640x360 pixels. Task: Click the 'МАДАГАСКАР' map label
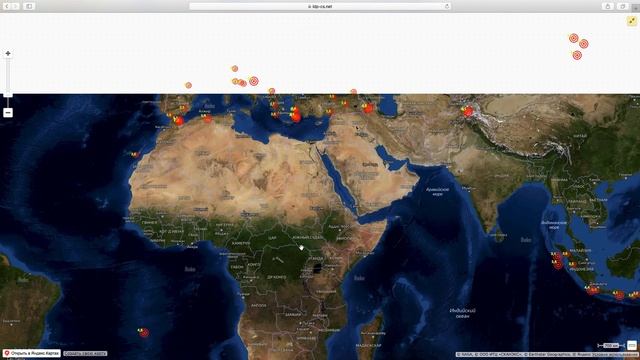pos(369,346)
